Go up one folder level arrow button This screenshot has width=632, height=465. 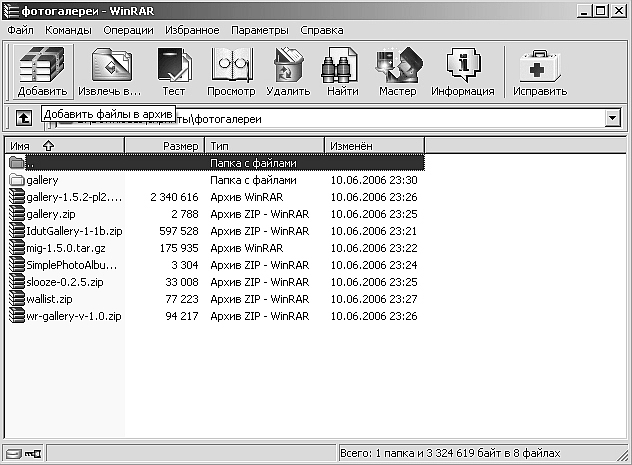point(24,118)
